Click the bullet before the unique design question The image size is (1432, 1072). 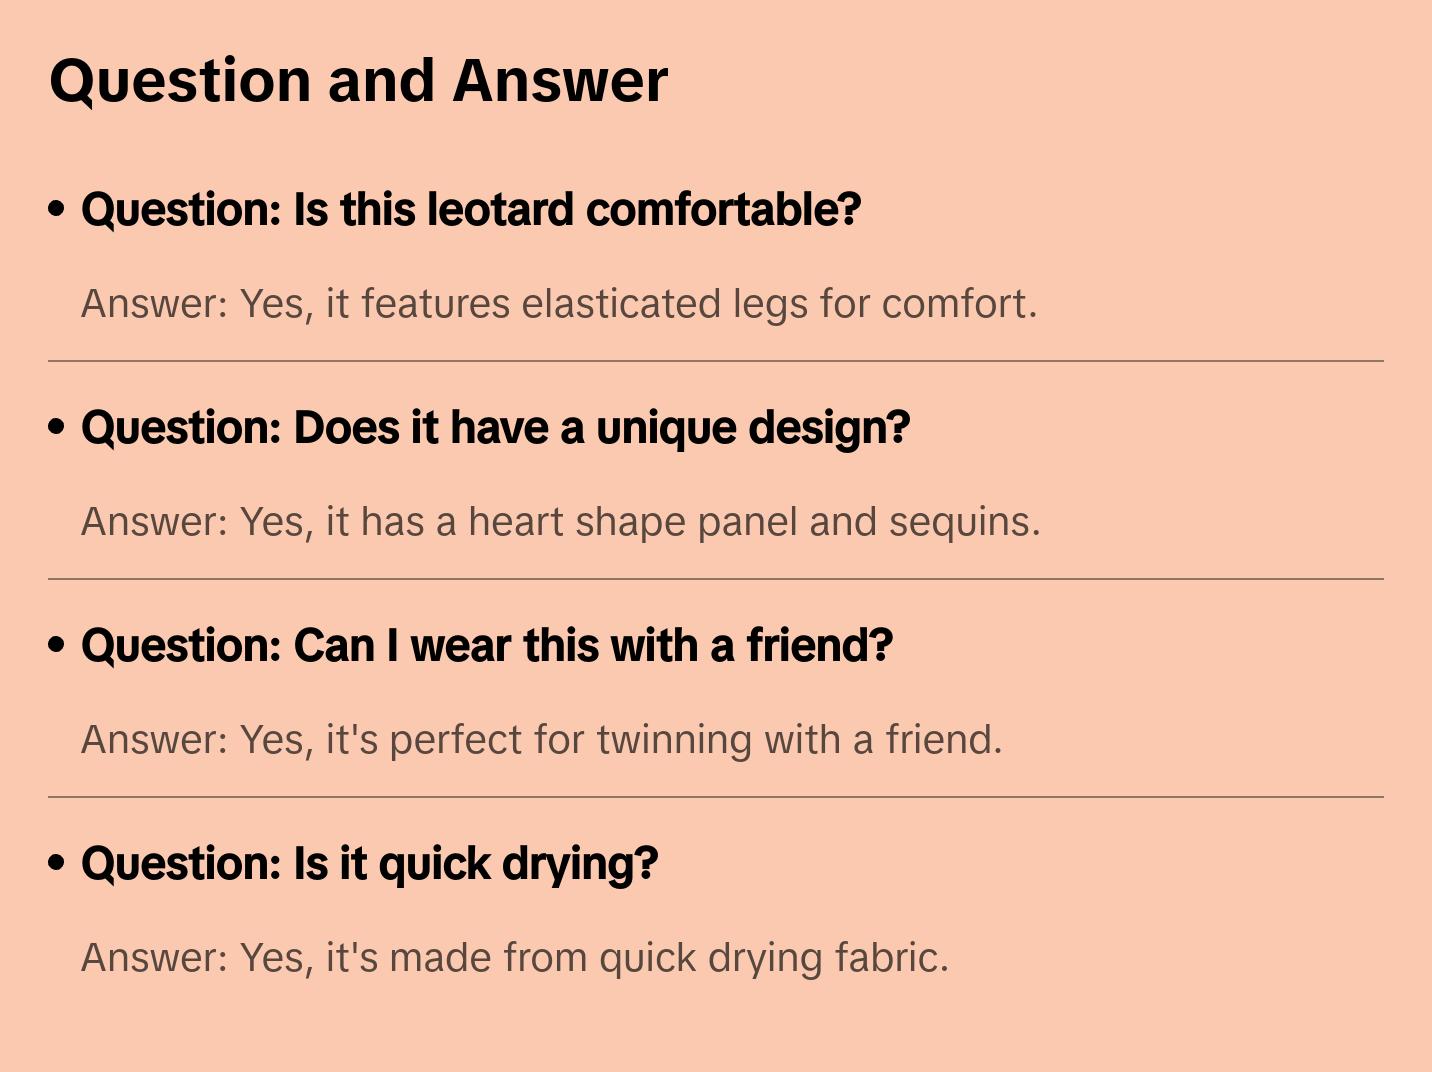57,427
